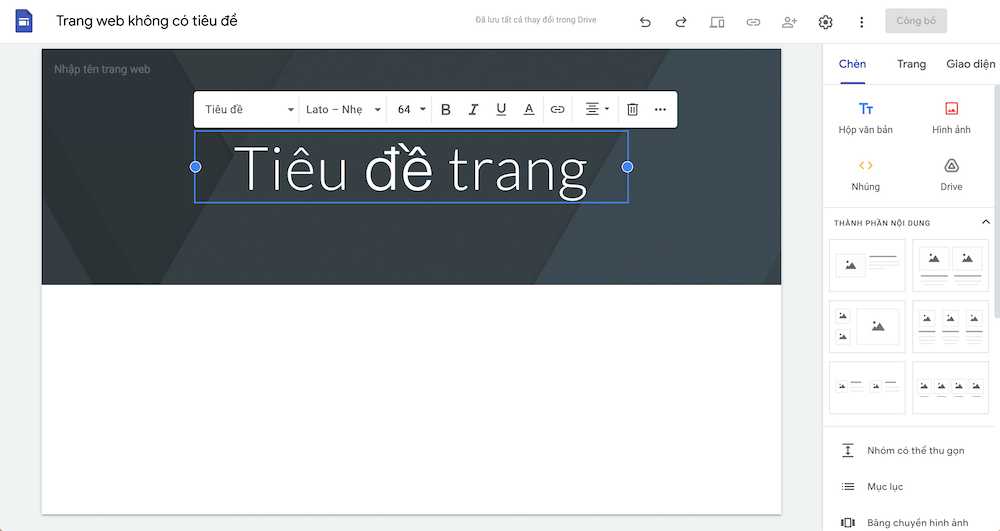
Task: Click the 'Nhập tên trang web' field
Action: 102,69
